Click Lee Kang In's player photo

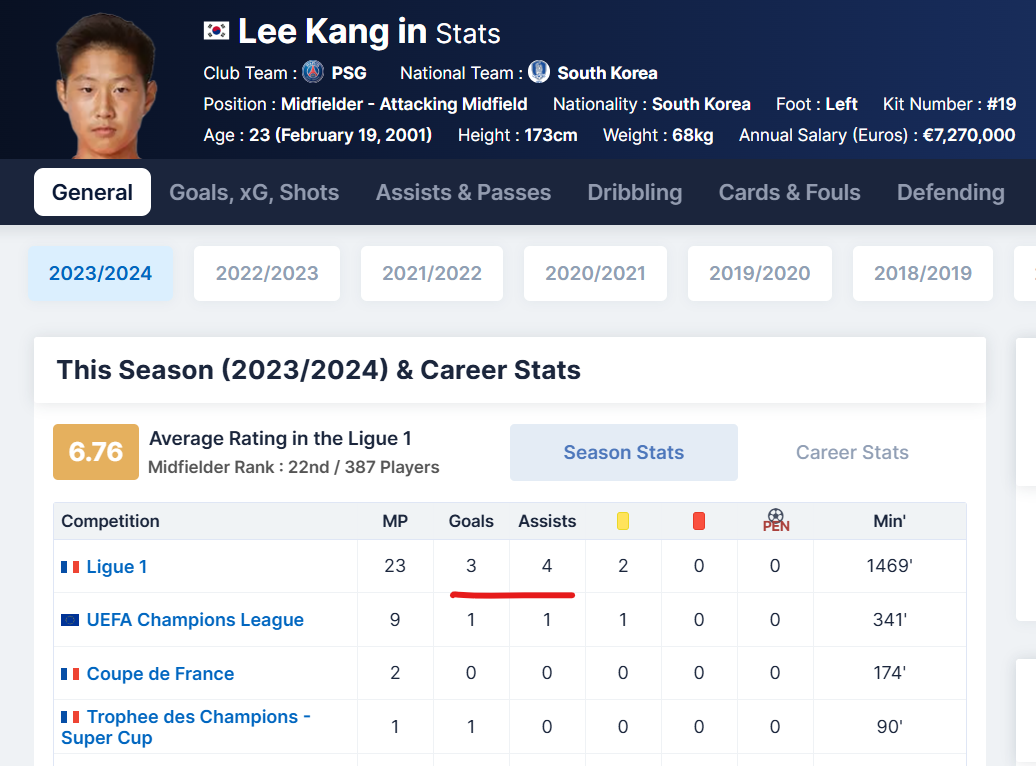(105, 86)
